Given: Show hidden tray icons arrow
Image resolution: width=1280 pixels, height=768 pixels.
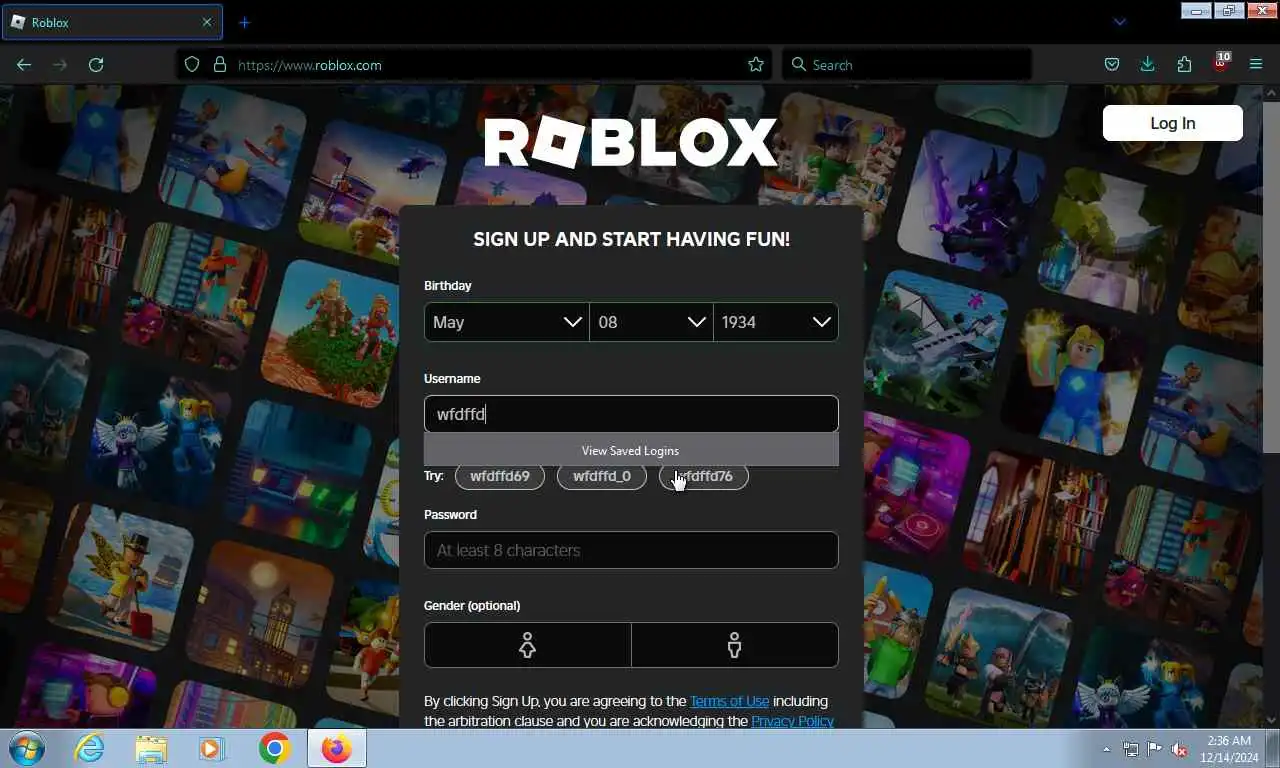Looking at the screenshot, I should (1106, 749).
